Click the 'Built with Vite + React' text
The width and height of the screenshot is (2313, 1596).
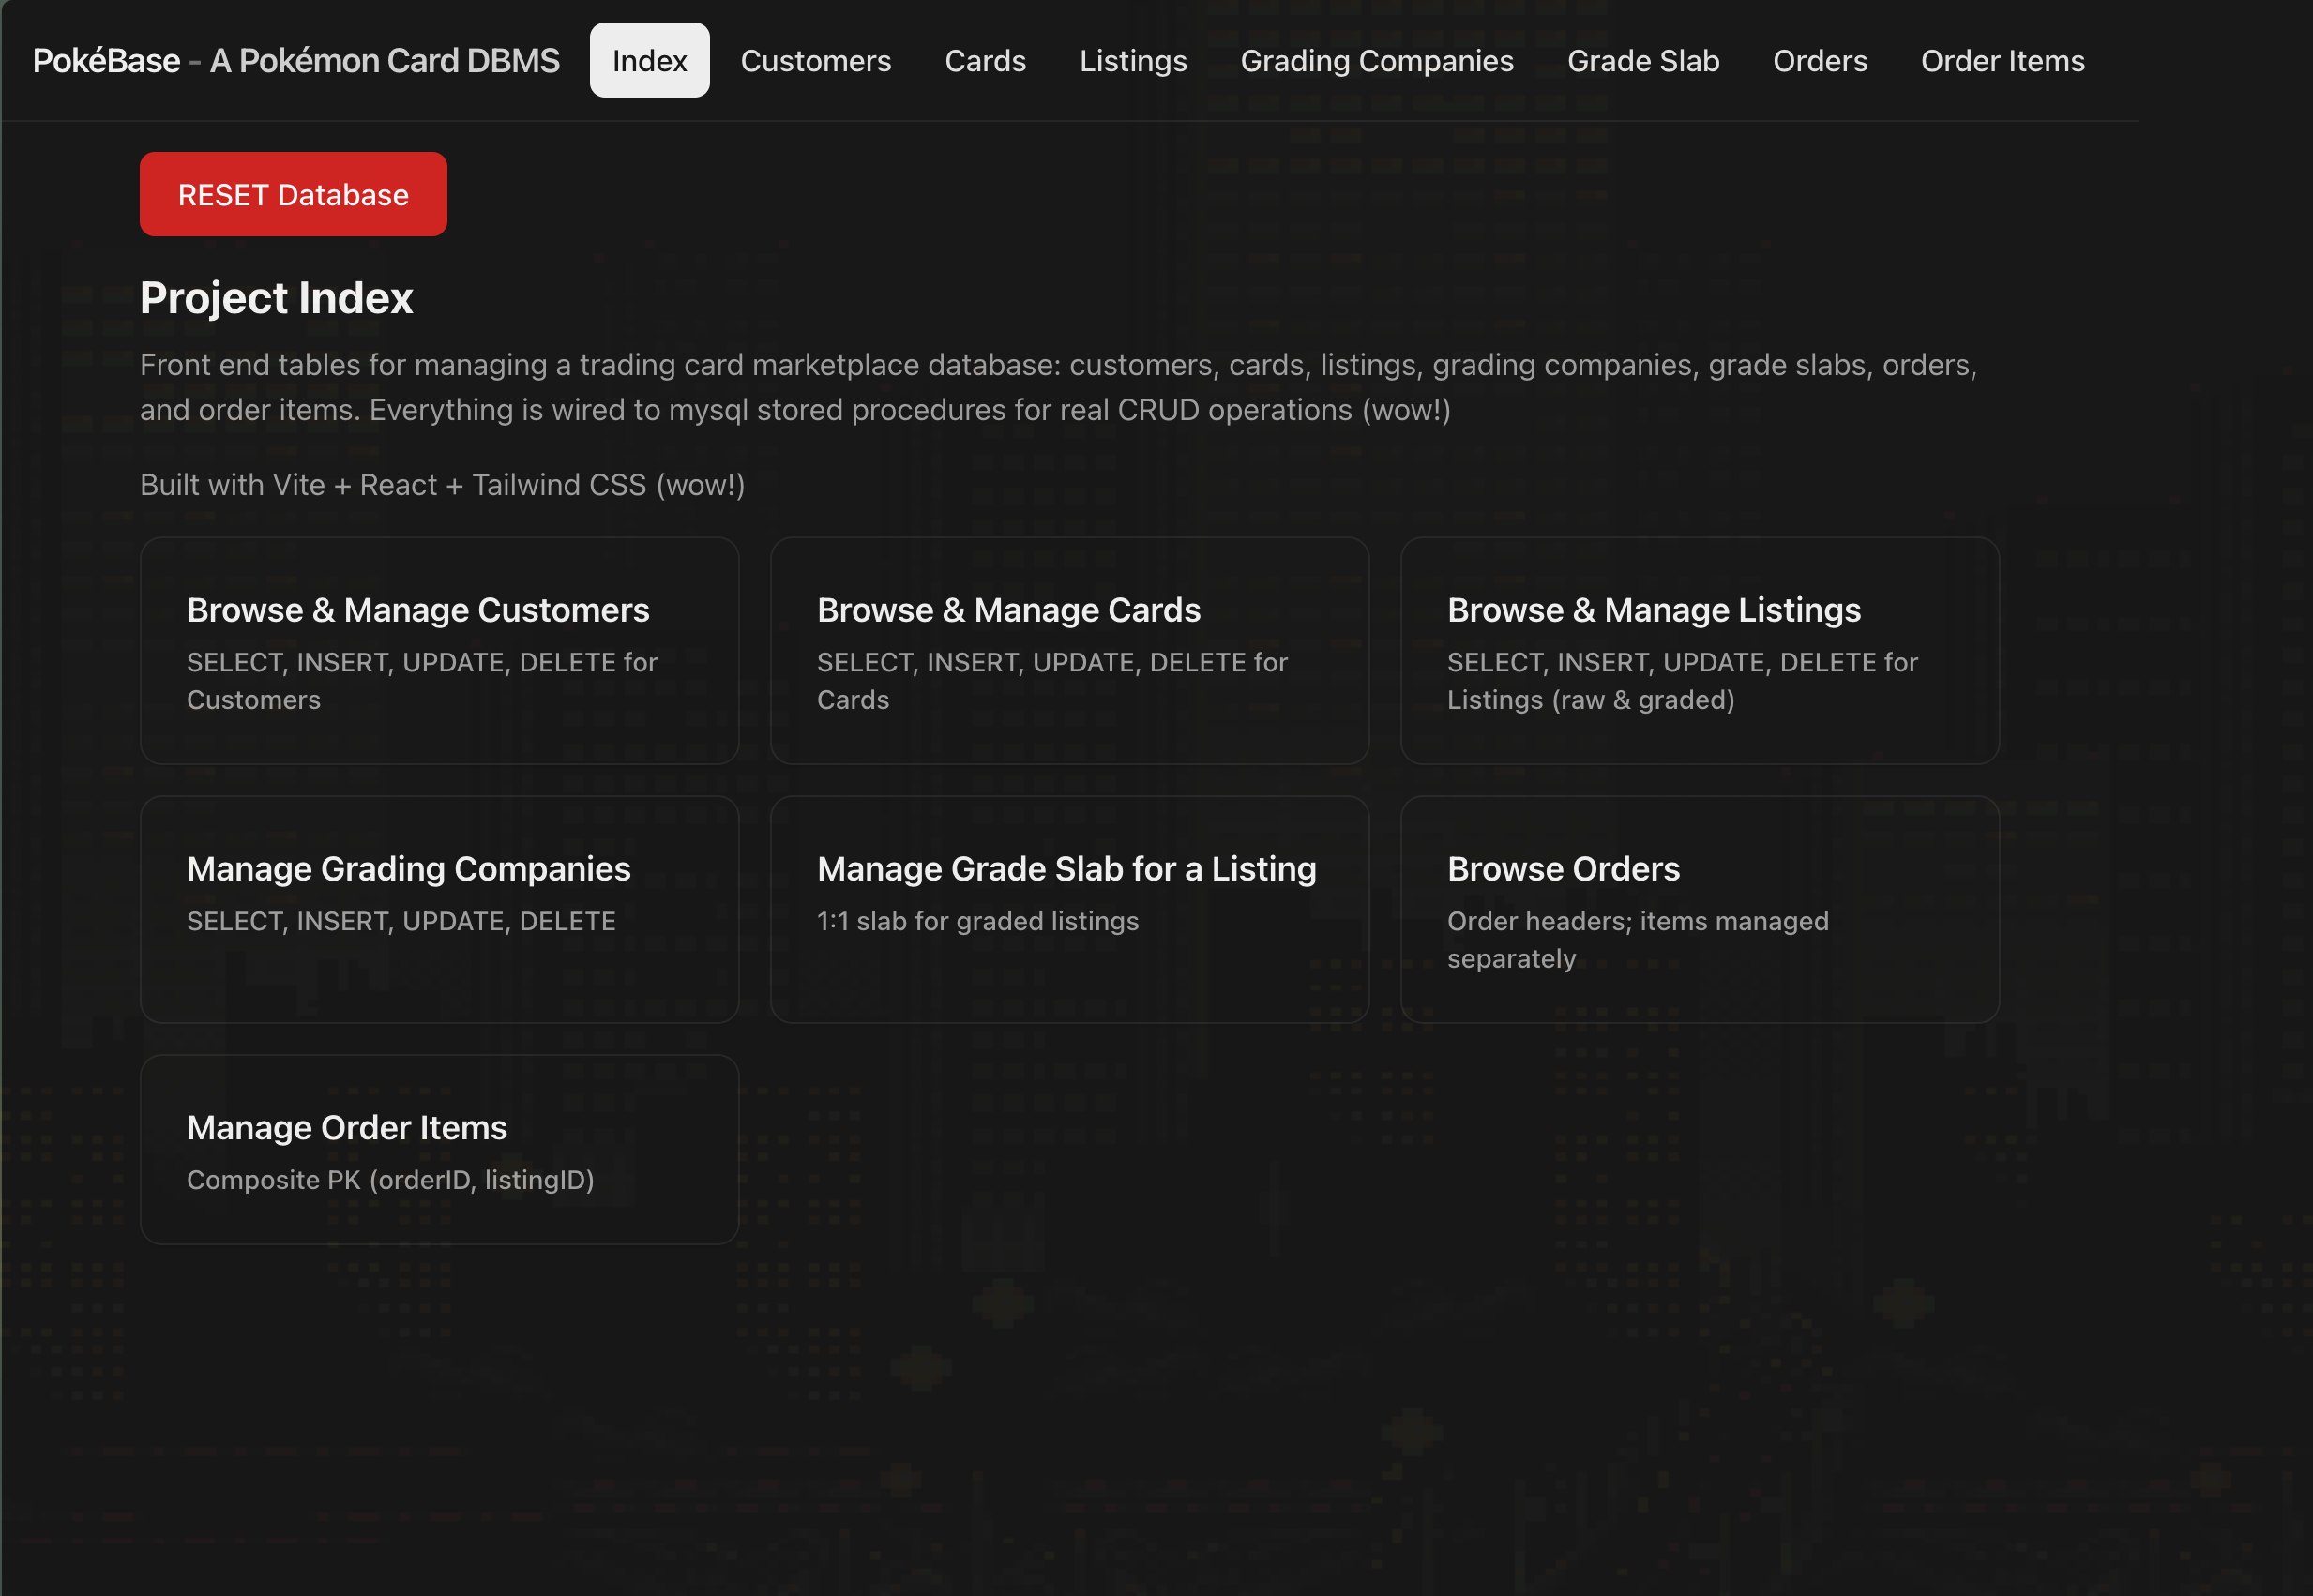442,485
